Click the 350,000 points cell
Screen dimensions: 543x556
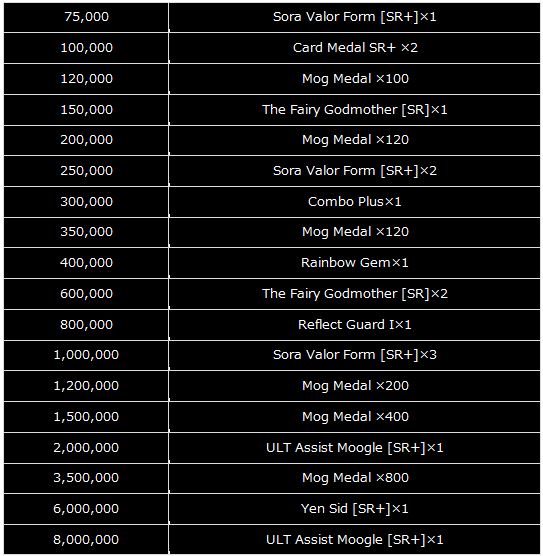tap(86, 232)
